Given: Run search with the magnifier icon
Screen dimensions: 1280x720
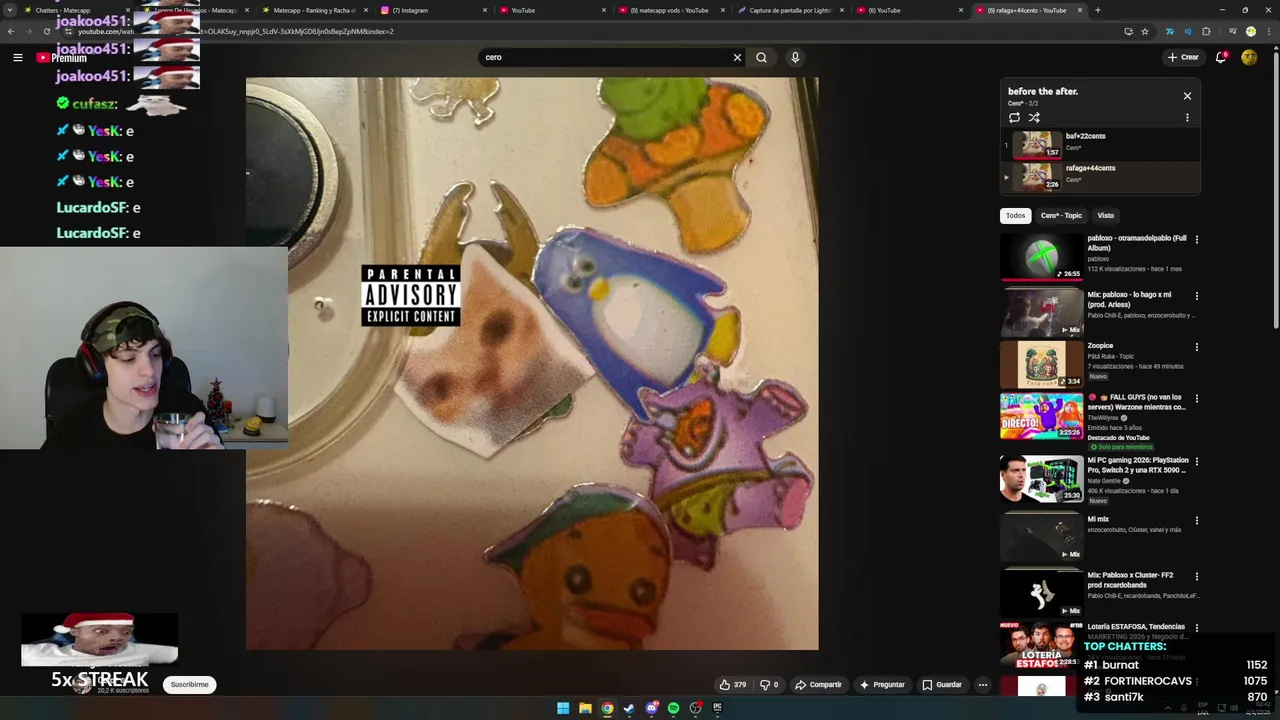Looking at the screenshot, I should (761, 57).
